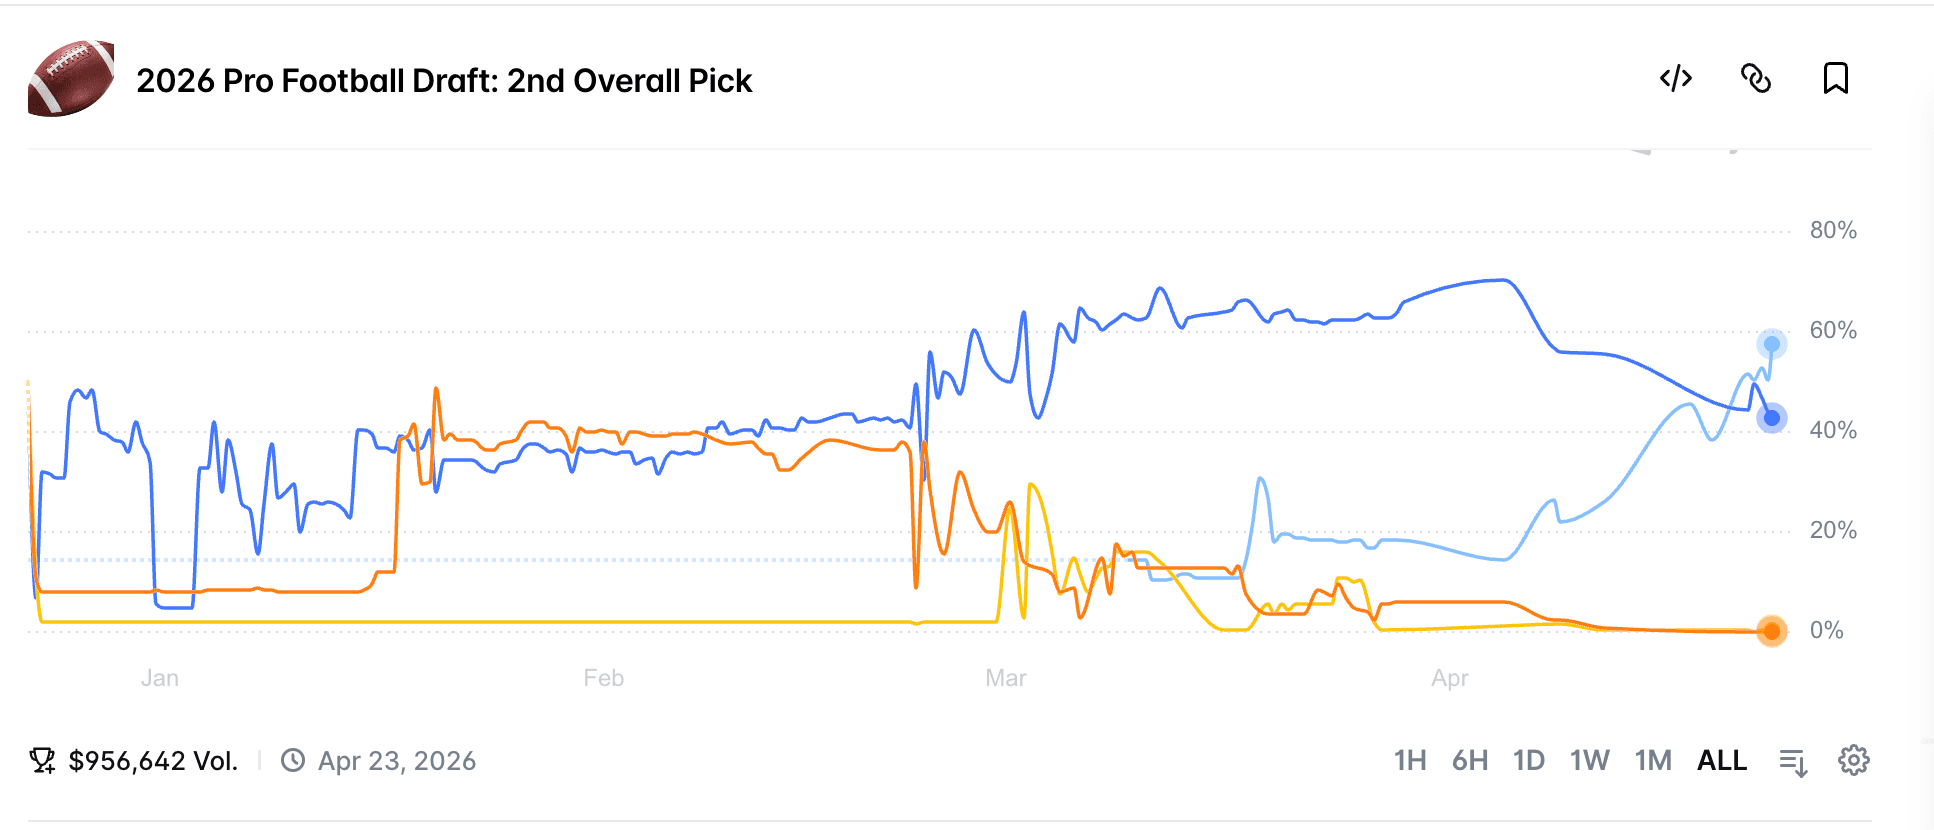The width and height of the screenshot is (1934, 830).
Task: Click the market title heading
Action: [x=444, y=81]
